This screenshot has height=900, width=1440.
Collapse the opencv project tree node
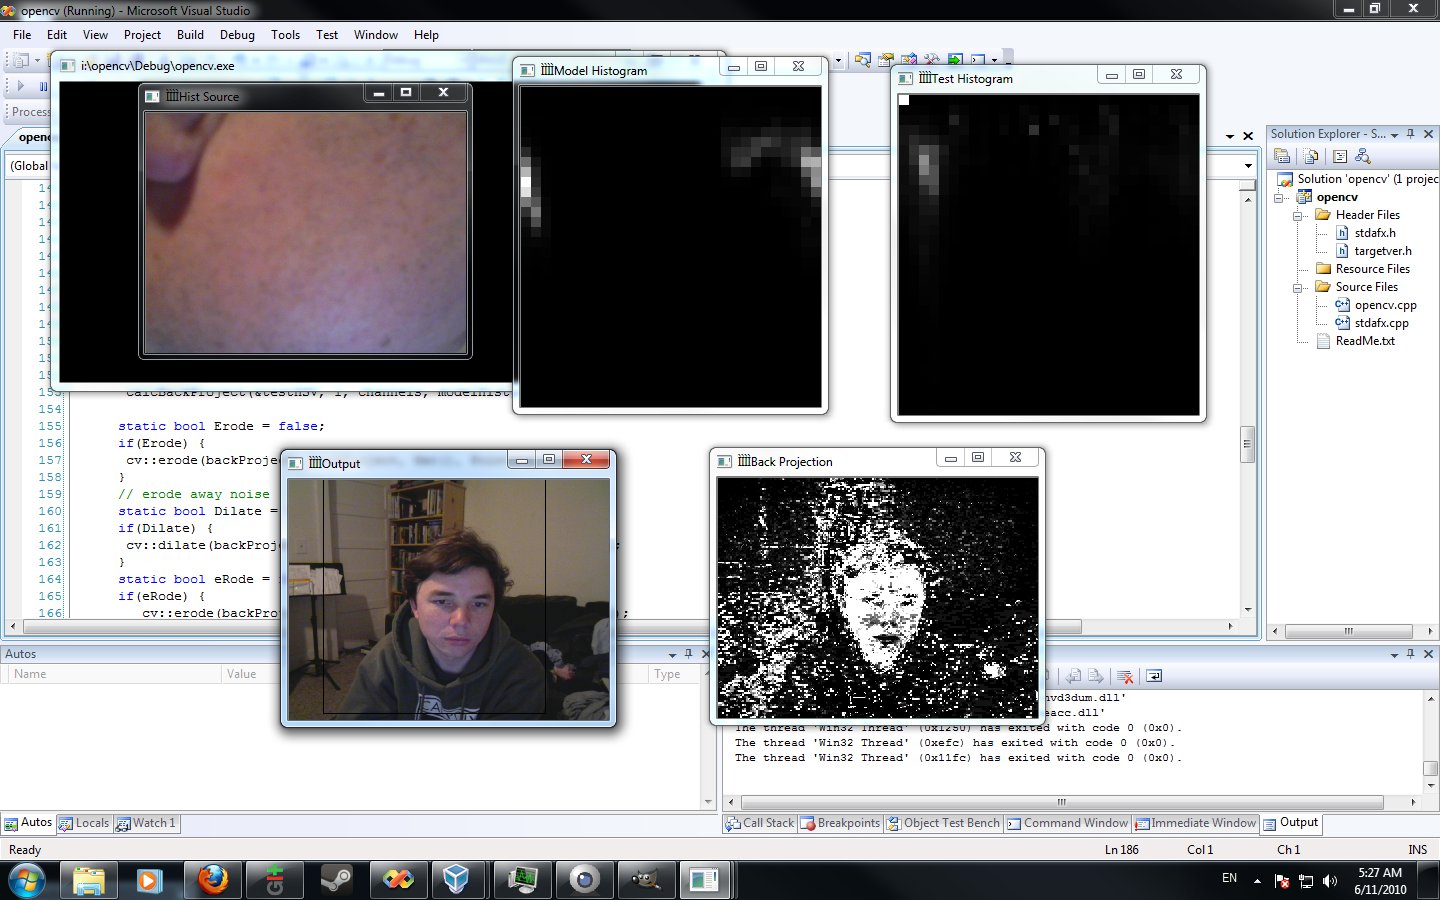(1279, 197)
